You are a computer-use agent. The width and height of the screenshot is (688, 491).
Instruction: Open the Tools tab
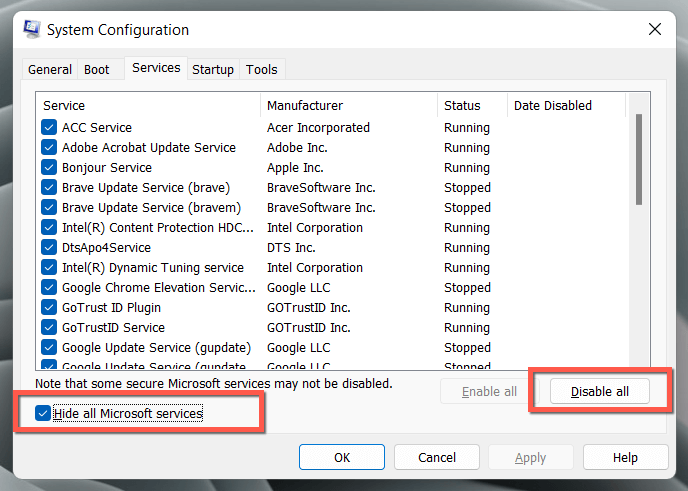coord(262,69)
